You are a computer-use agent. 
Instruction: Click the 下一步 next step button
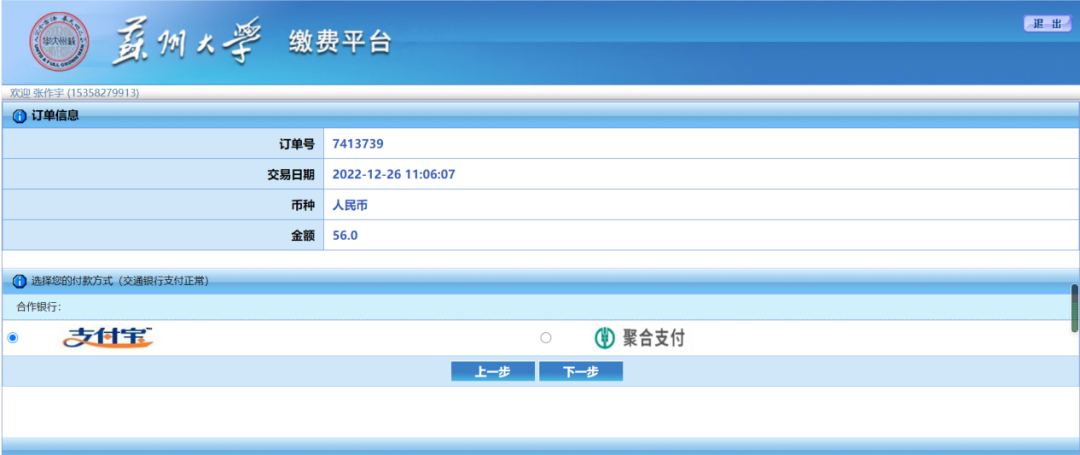coord(581,371)
